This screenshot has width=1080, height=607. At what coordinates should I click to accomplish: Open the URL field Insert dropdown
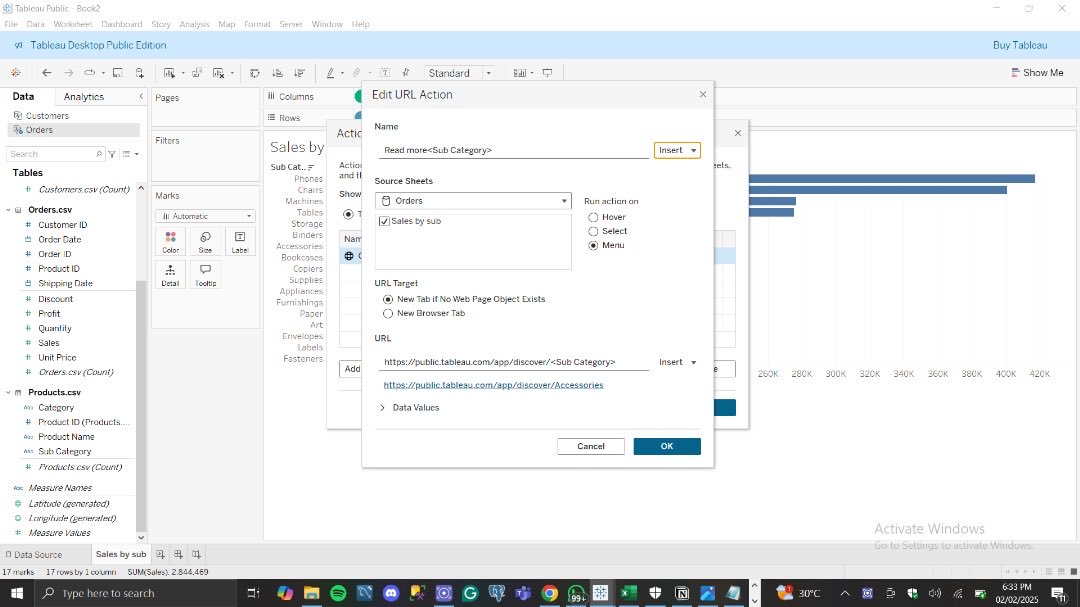(677, 362)
